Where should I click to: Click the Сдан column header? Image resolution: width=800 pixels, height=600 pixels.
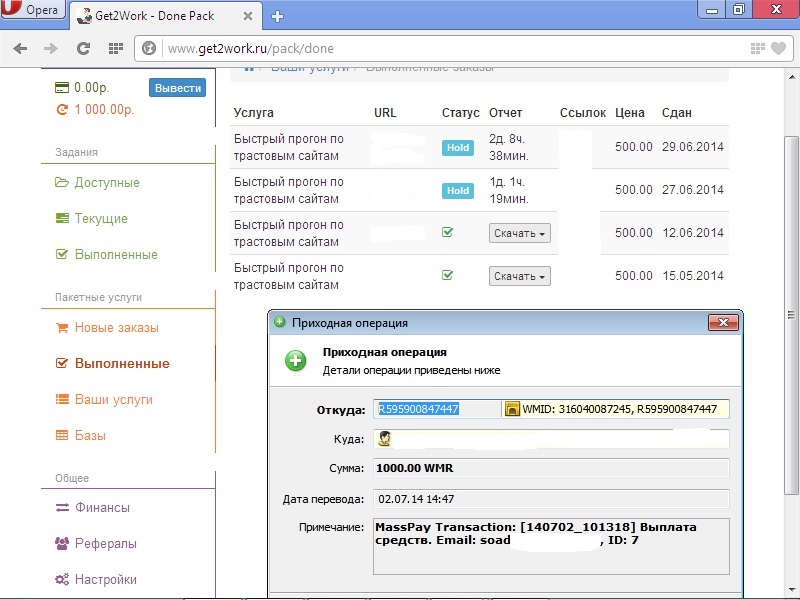coord(677,113)
